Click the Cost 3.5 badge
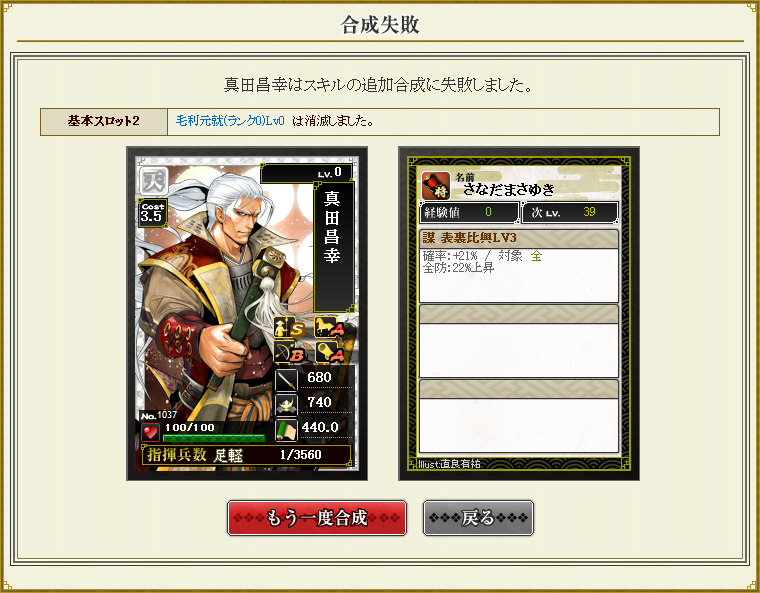The width and height of the screenshot is (760, 593). (153, 213)
